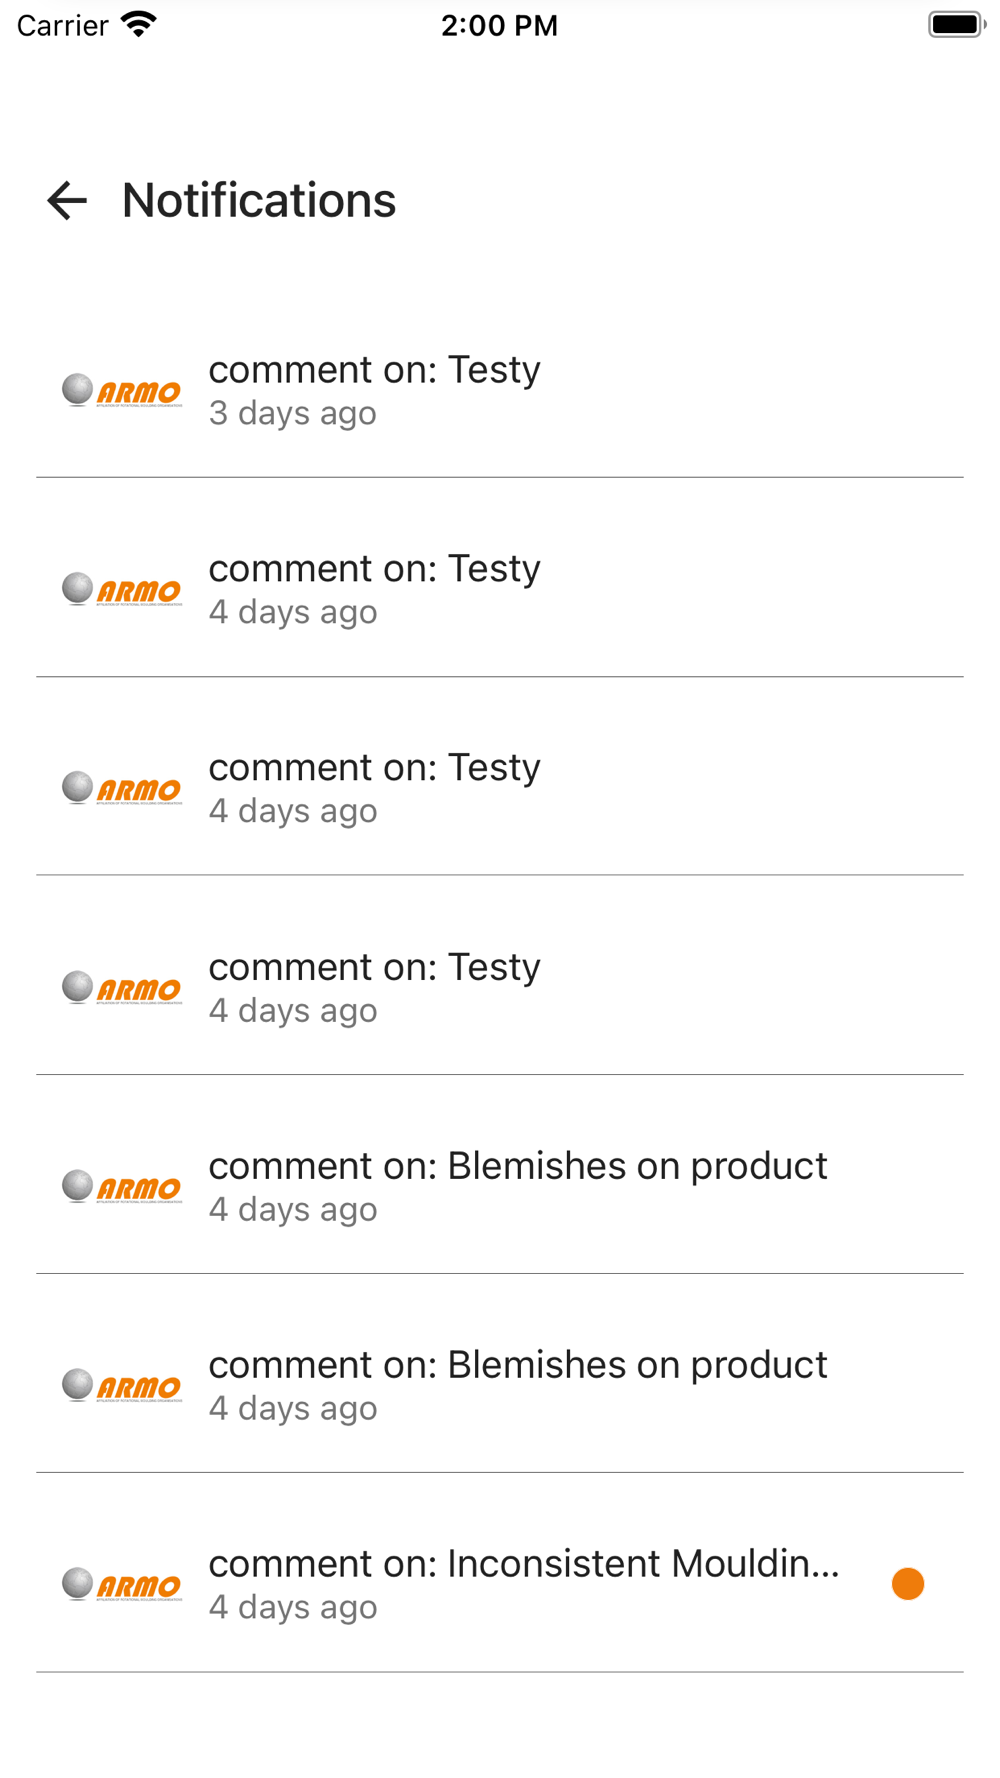1000x1778 pixels.
Task: Open the "Inconsistent Mouldin..." comment notification
Action: coord(523,1564)
